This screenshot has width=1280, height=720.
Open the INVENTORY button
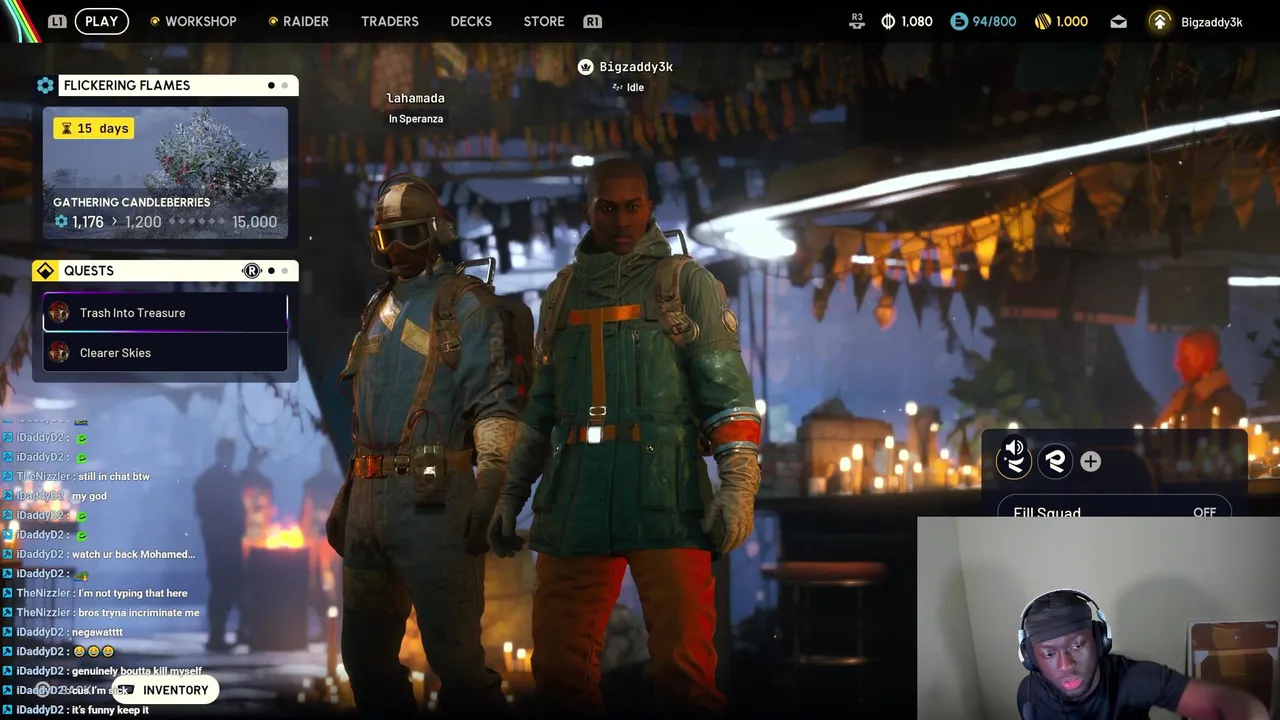165,690
